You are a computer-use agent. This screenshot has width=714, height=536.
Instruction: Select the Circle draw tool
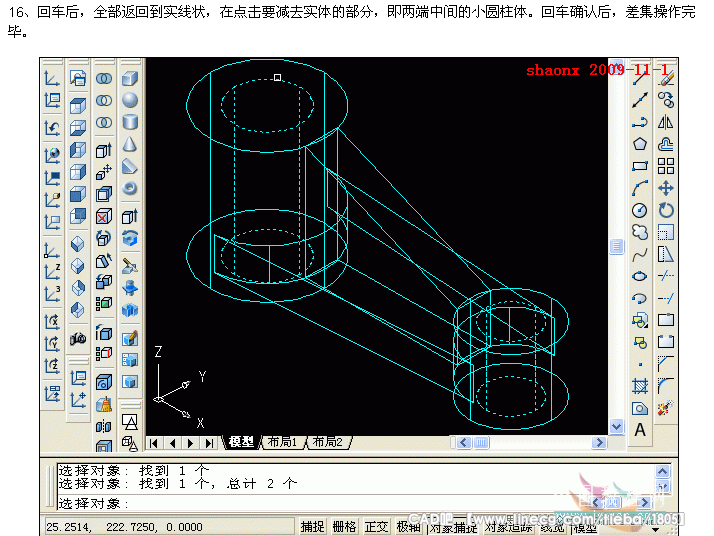[x=640, y=210]
